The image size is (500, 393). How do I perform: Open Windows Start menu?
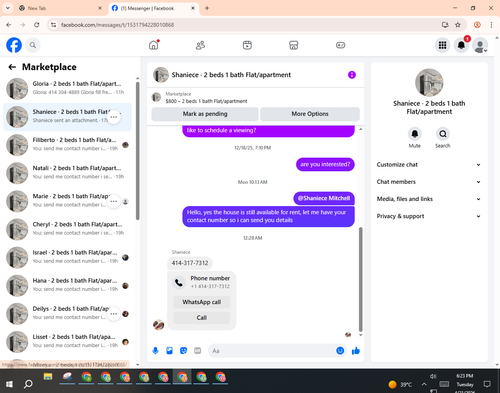tap(9, 384)
